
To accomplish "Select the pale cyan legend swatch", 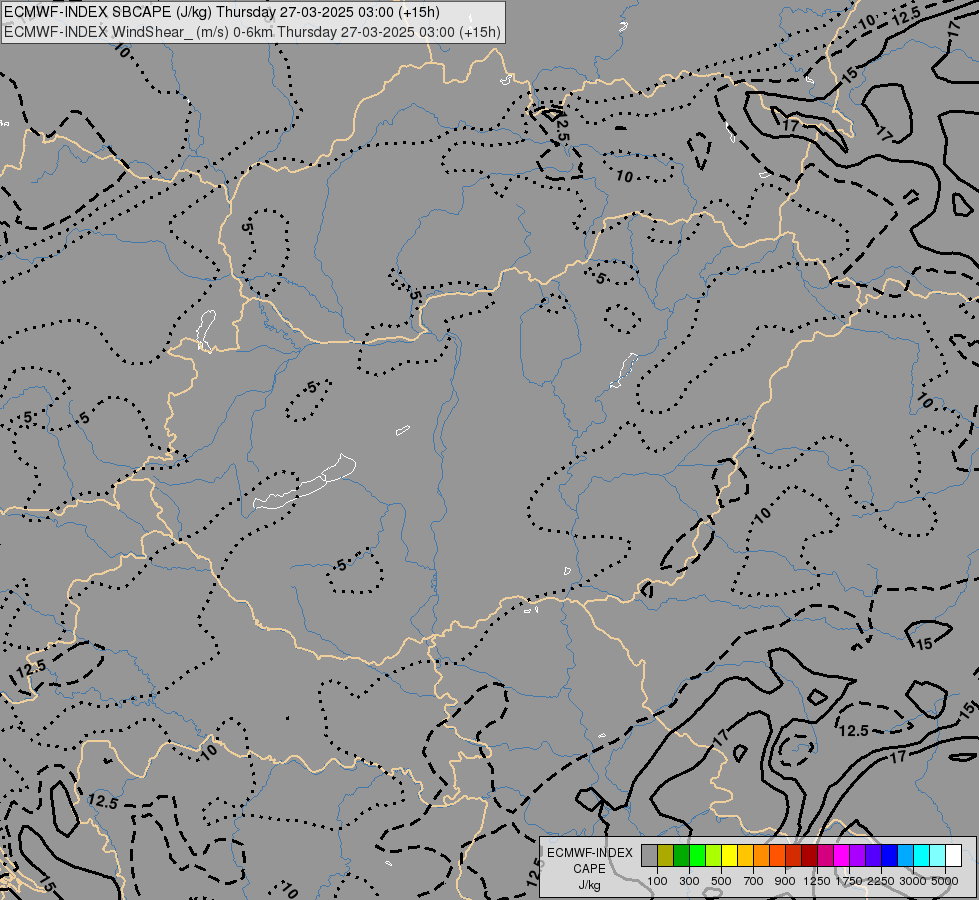I will (x=938, y=855).
